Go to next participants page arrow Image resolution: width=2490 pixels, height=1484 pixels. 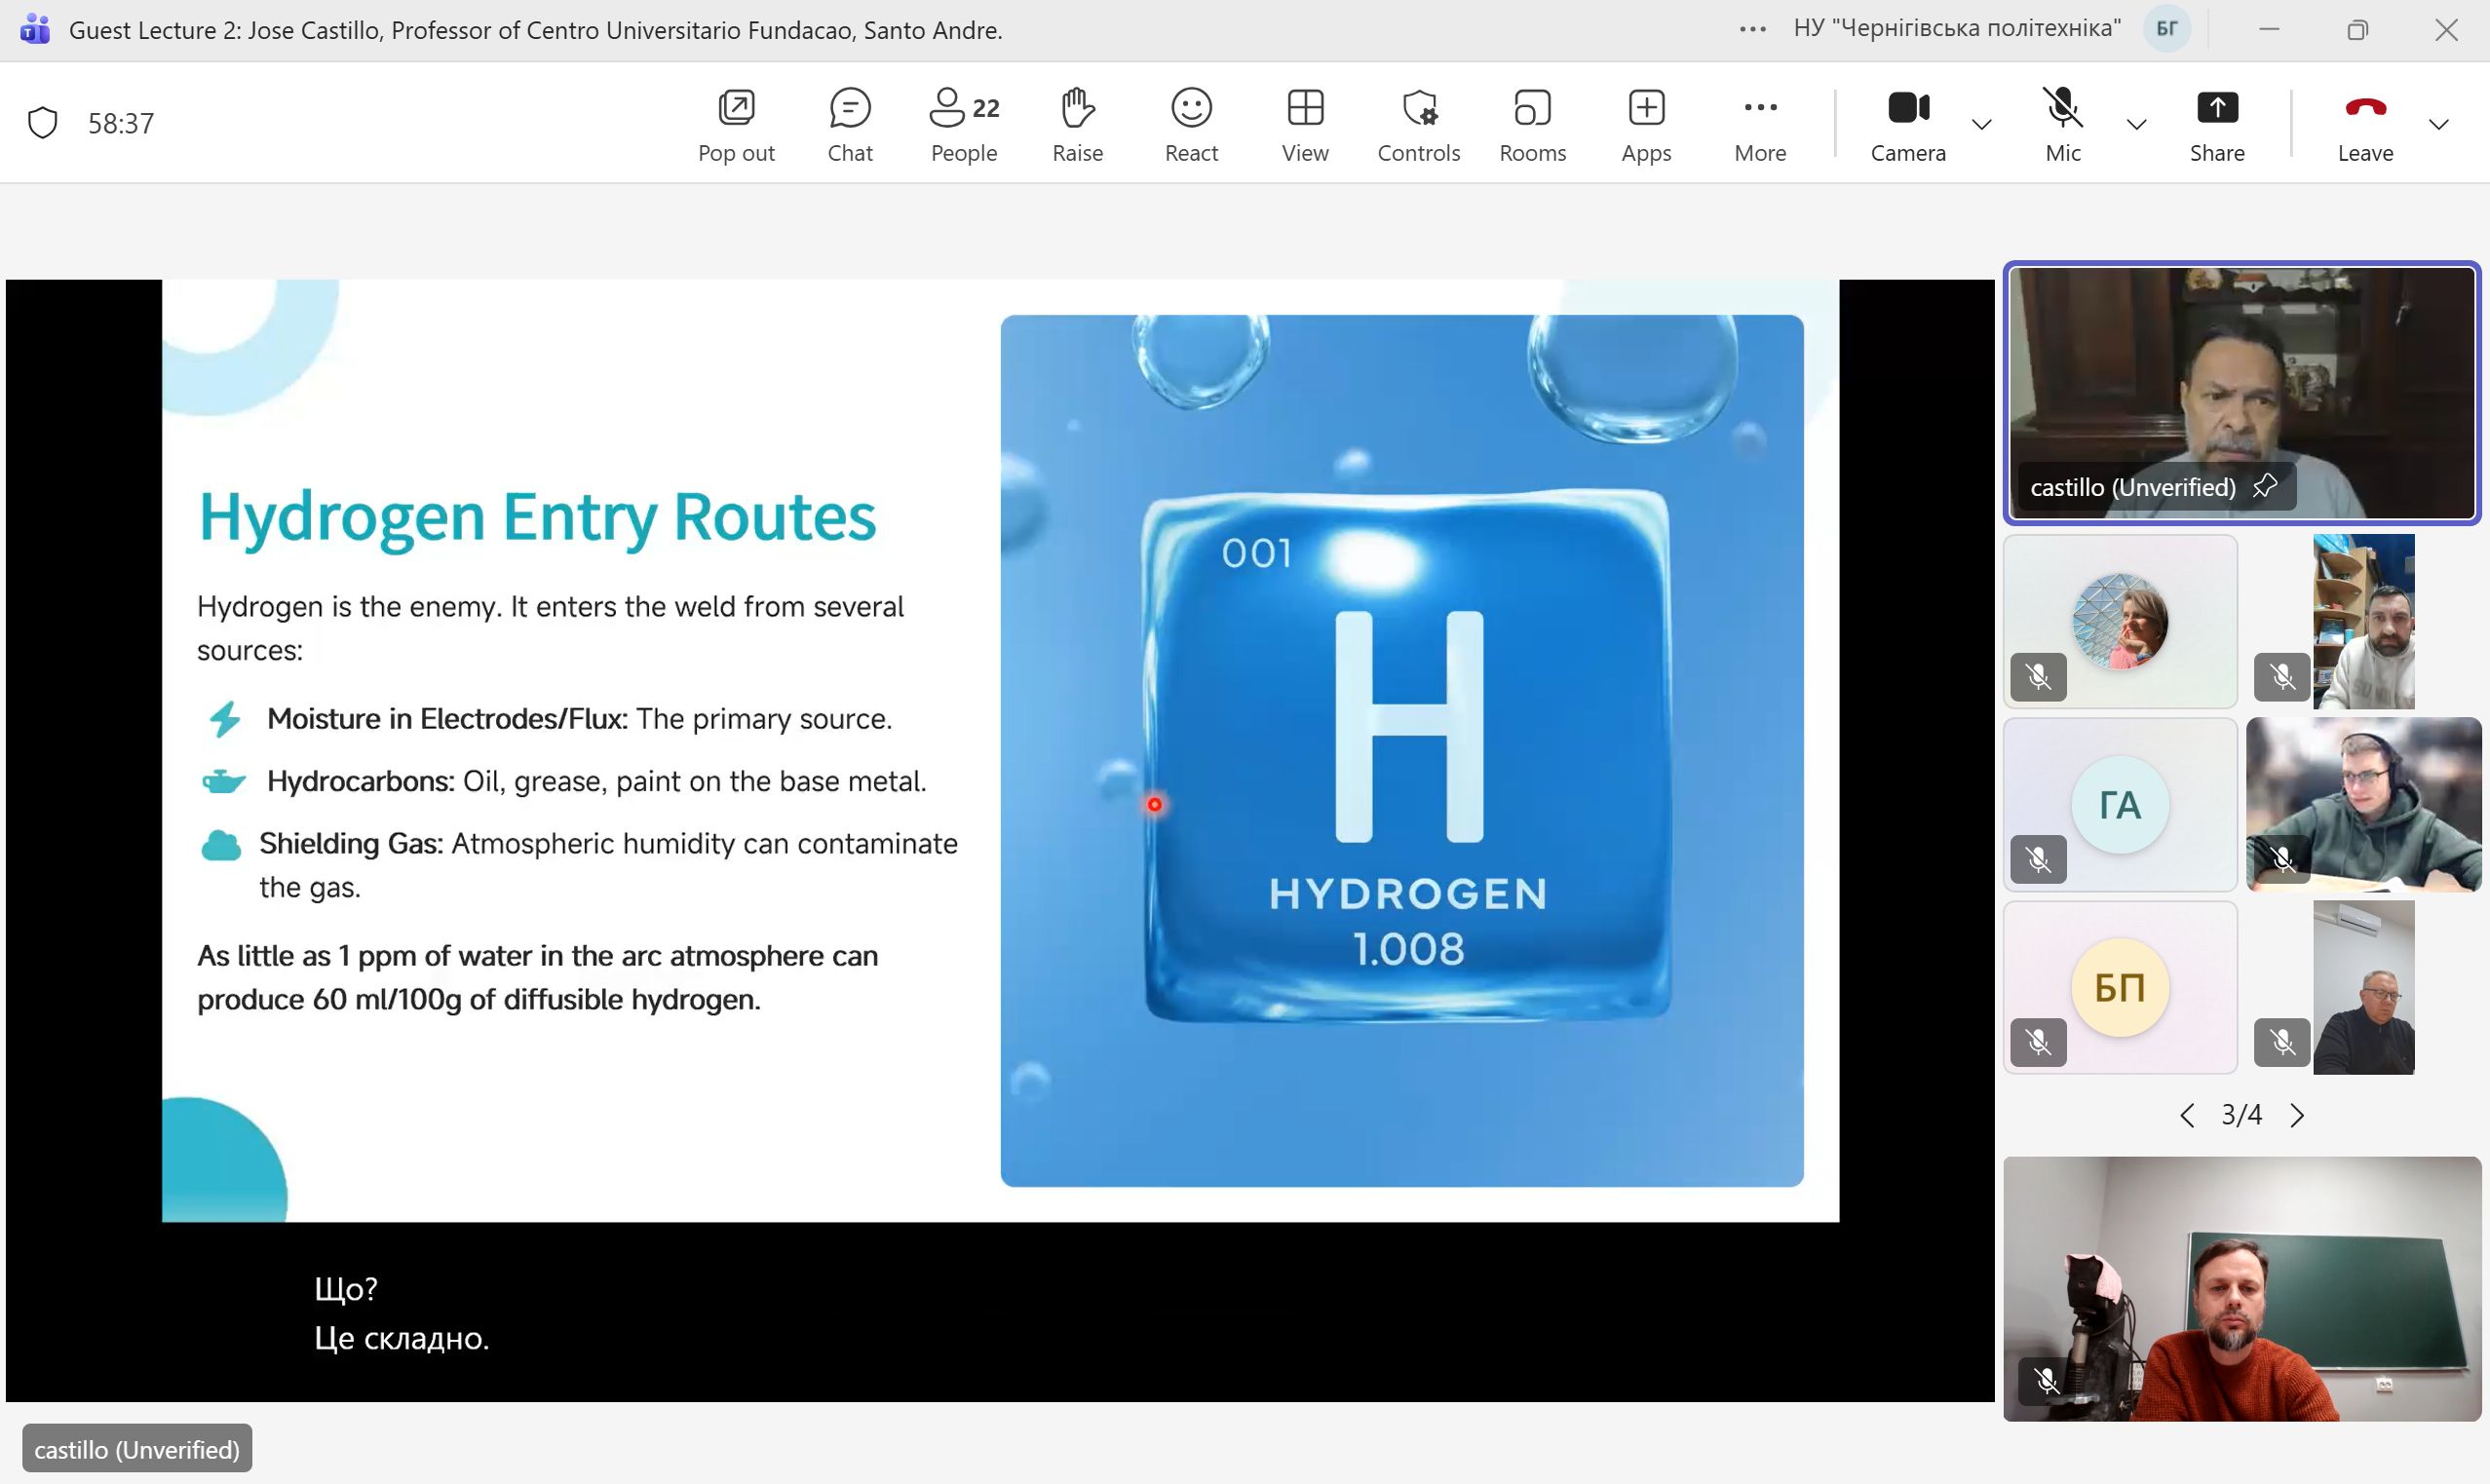tap(2297, 1115)
